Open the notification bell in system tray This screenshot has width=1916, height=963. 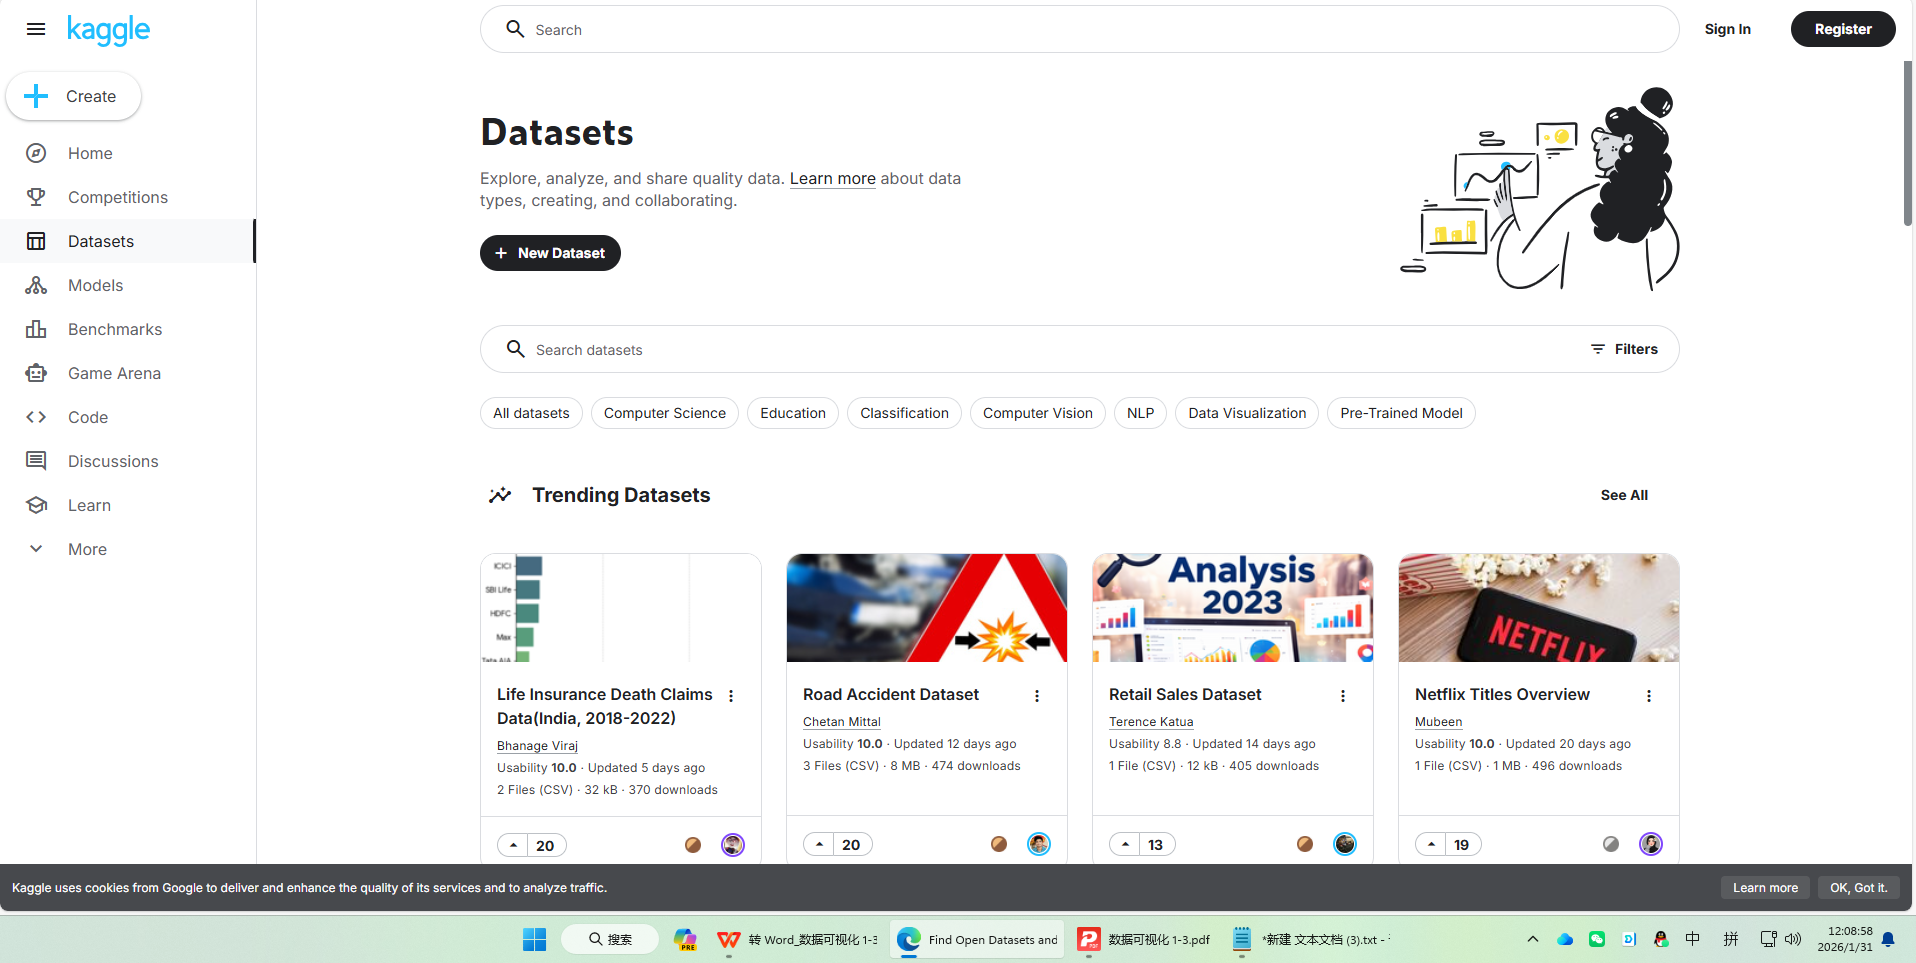(x=1888, y=939)
